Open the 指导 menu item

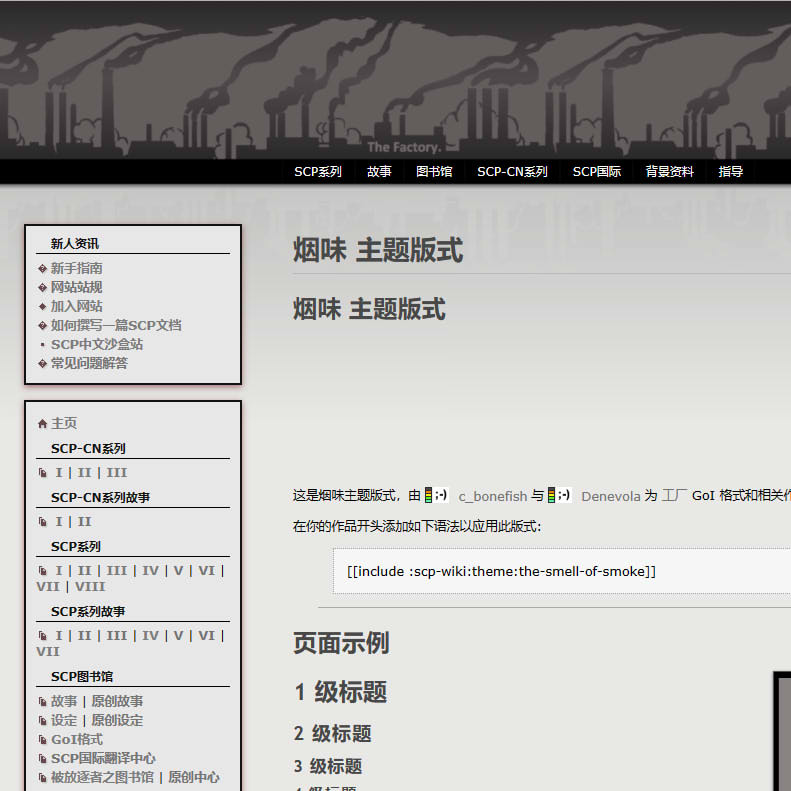(730, 172)
